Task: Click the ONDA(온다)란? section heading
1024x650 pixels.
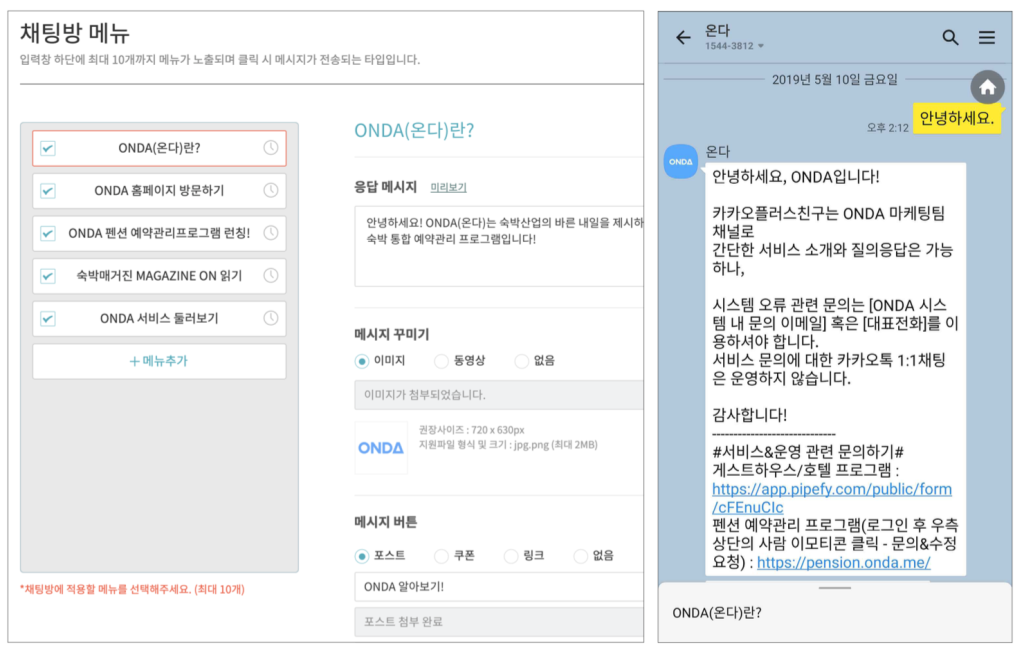Action: [x=414, y=131]
